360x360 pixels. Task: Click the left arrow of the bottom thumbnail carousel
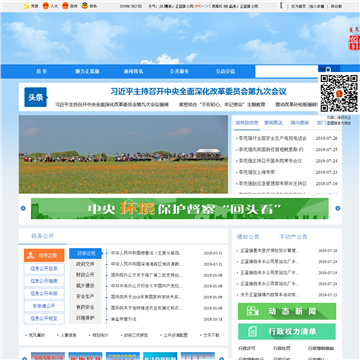tap(24, 359)
